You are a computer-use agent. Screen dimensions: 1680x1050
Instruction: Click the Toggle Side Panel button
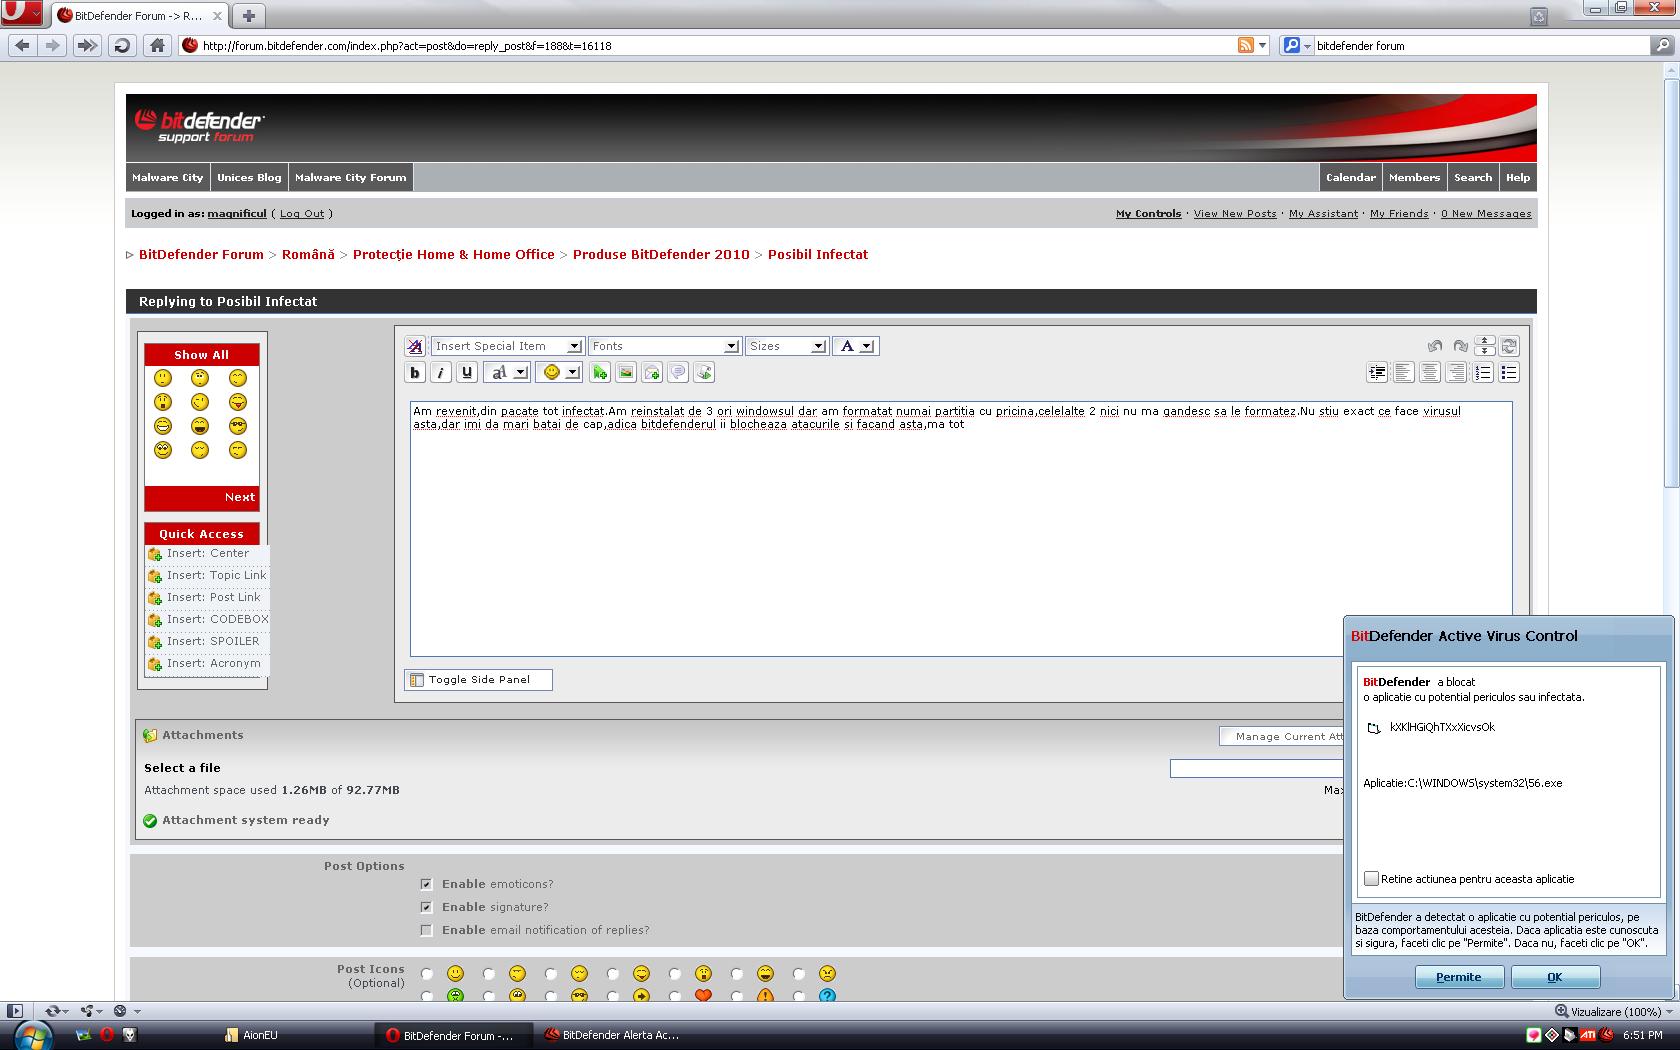478,680
